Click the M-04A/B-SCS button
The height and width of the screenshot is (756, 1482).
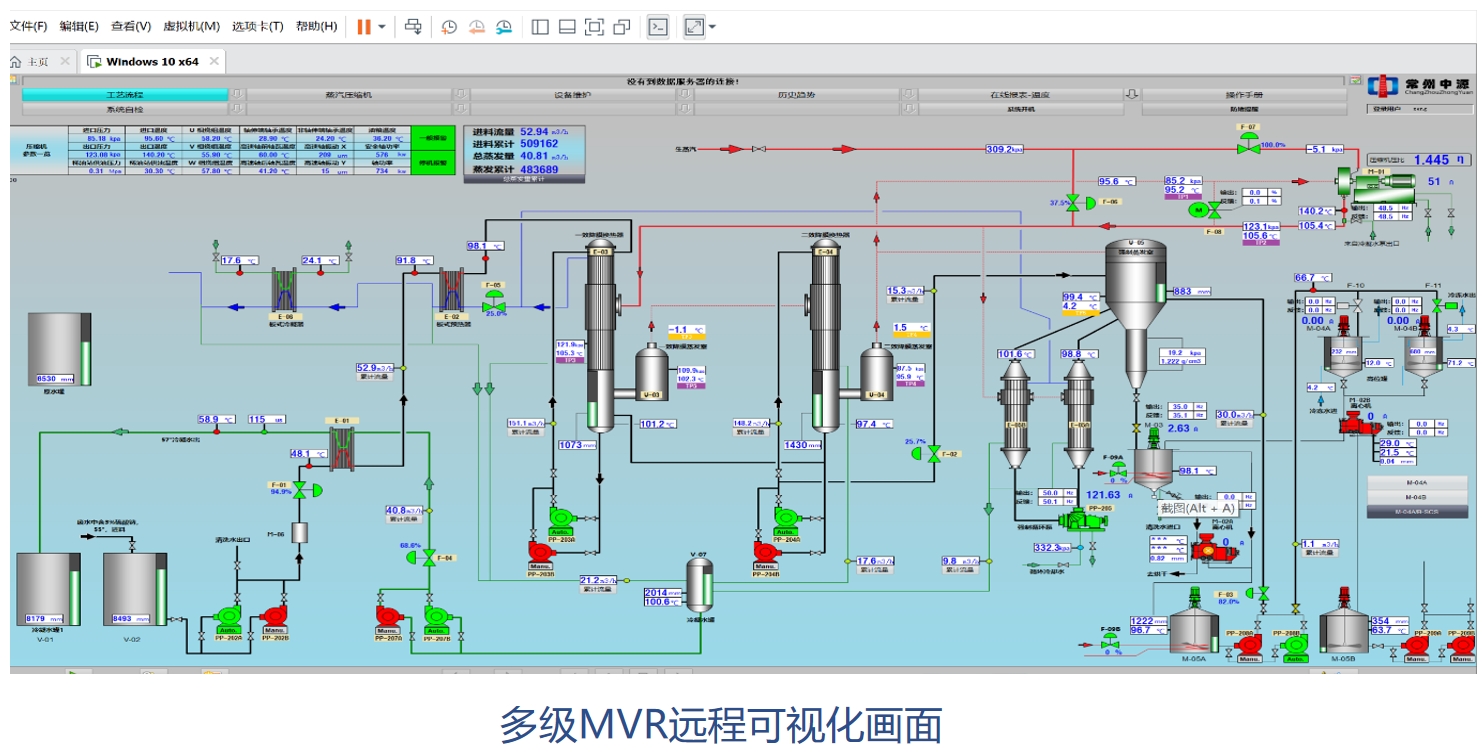tap(1417, 512)
